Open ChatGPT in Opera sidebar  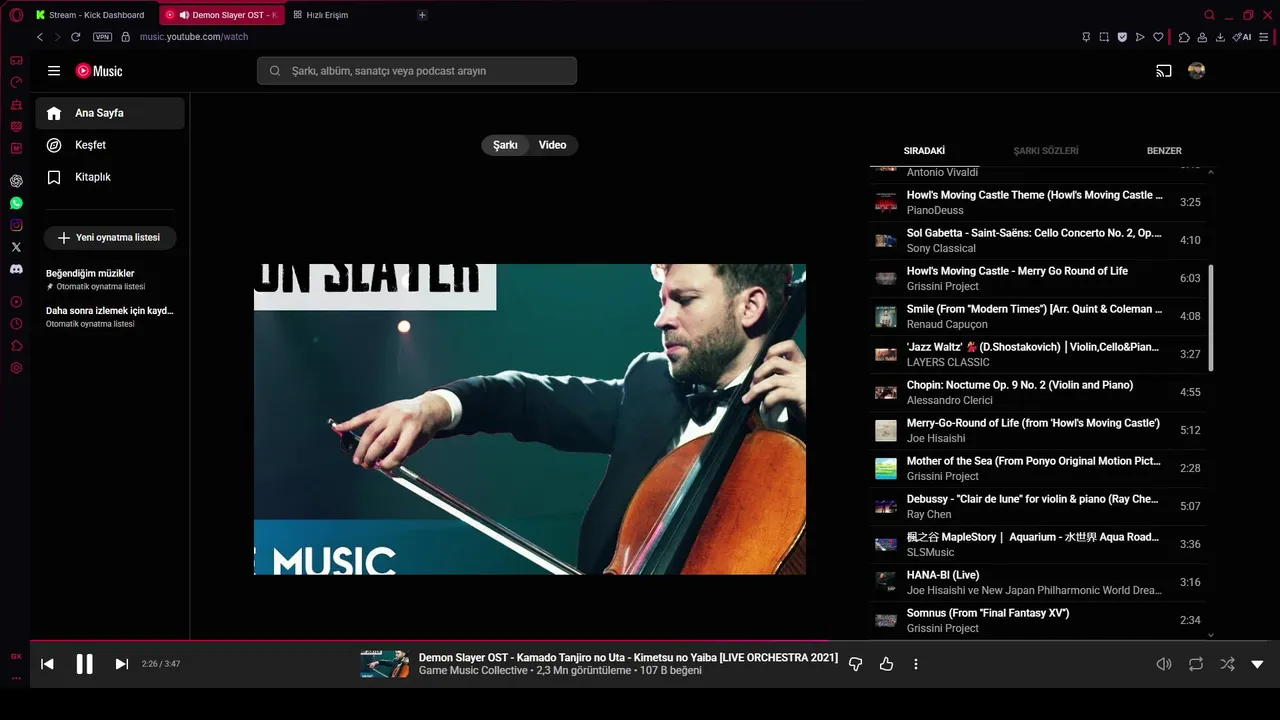tap(16, 181)
